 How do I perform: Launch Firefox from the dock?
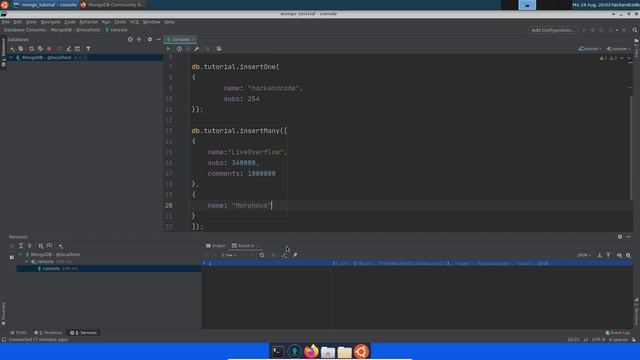click(x=311, y=351)
